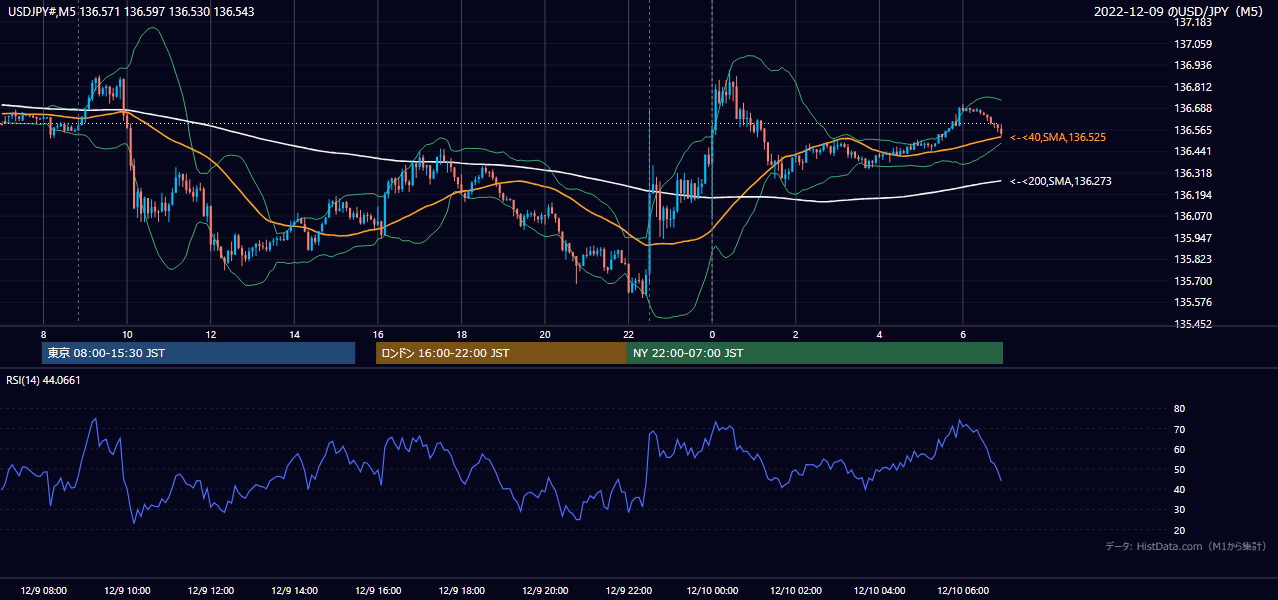
Task: Click the hour label 20 on chart axis
Action: (545, 334)
